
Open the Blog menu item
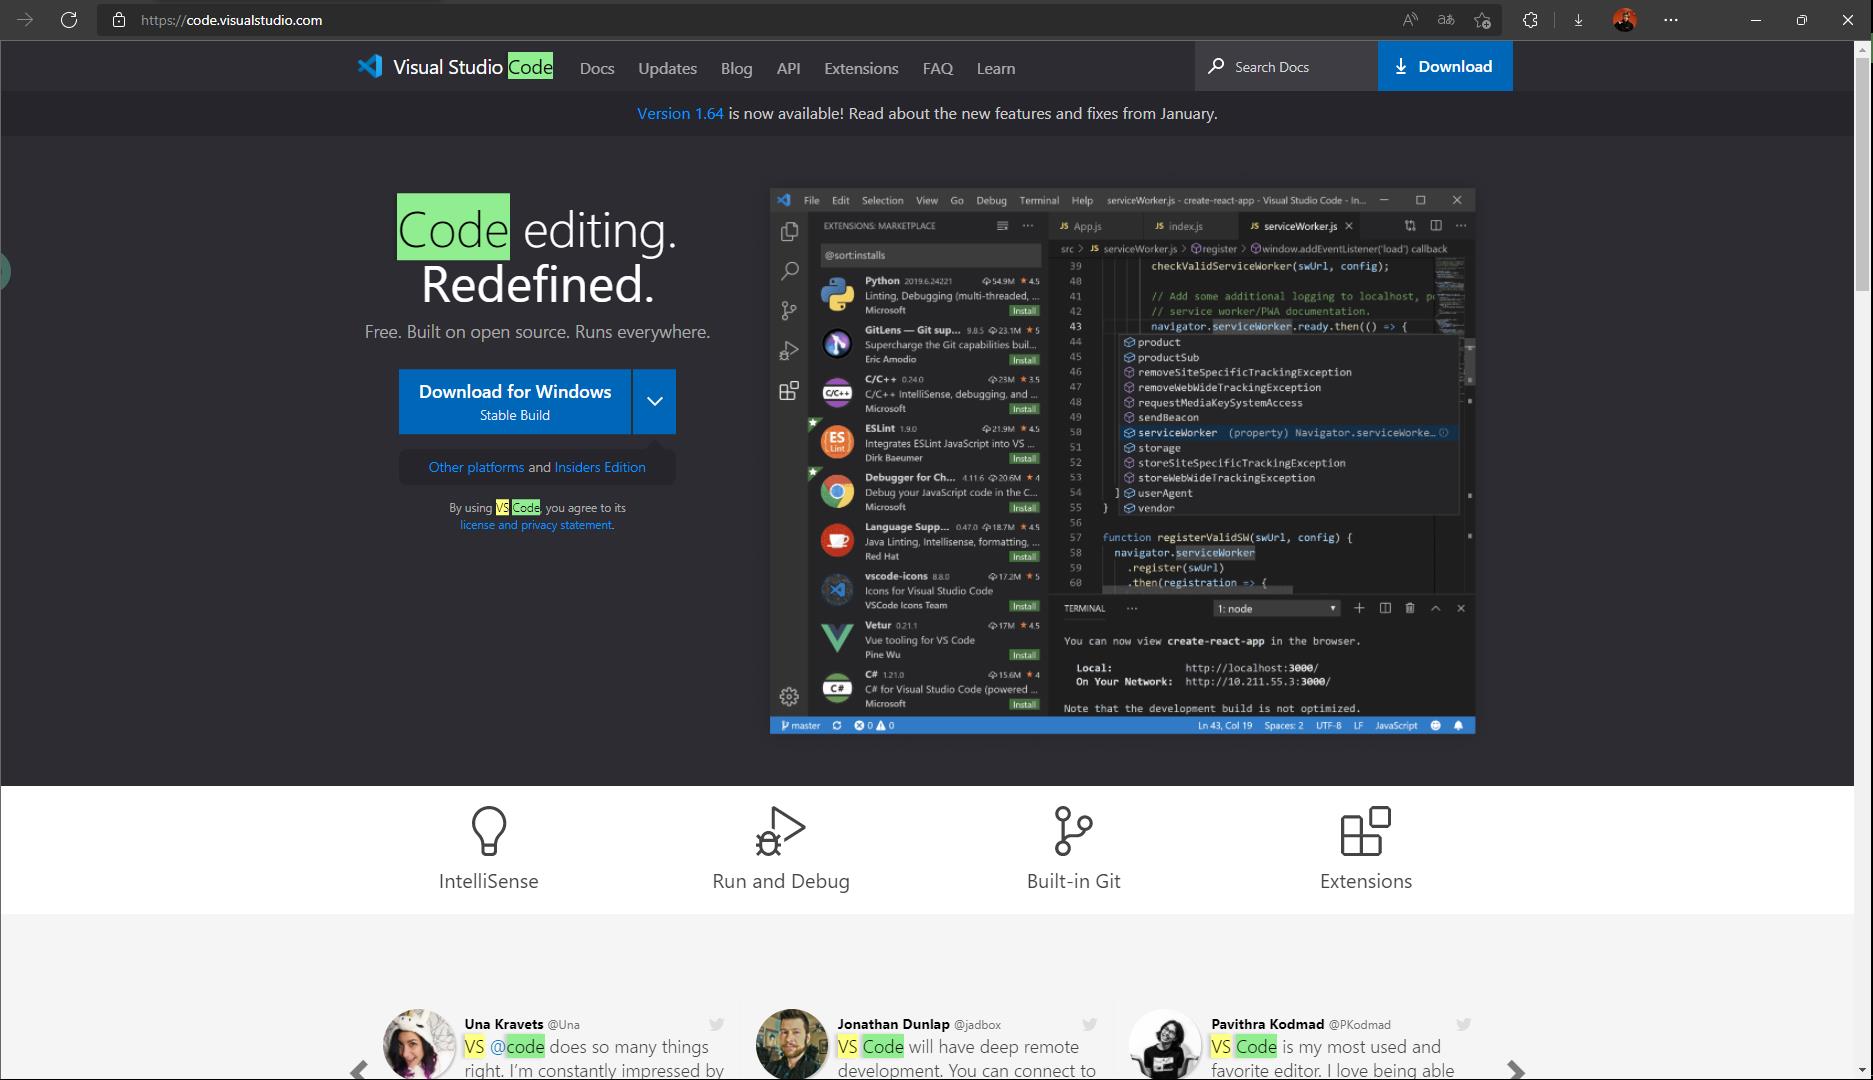click(x=736, y=68)
